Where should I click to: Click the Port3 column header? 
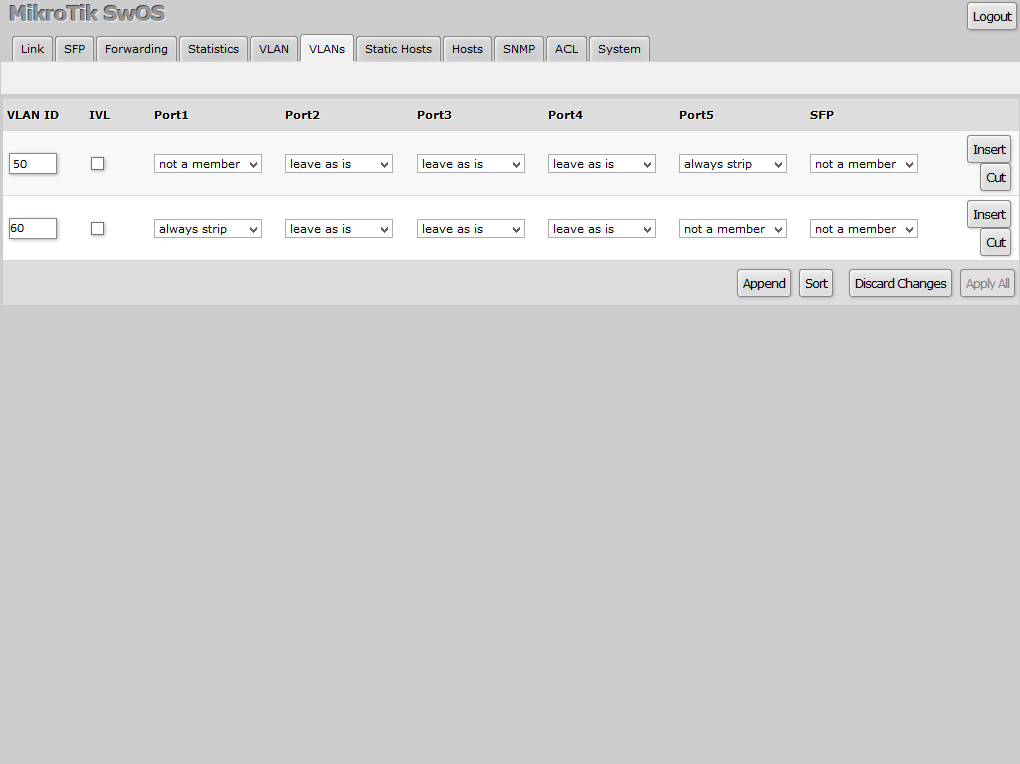(434, 115)
